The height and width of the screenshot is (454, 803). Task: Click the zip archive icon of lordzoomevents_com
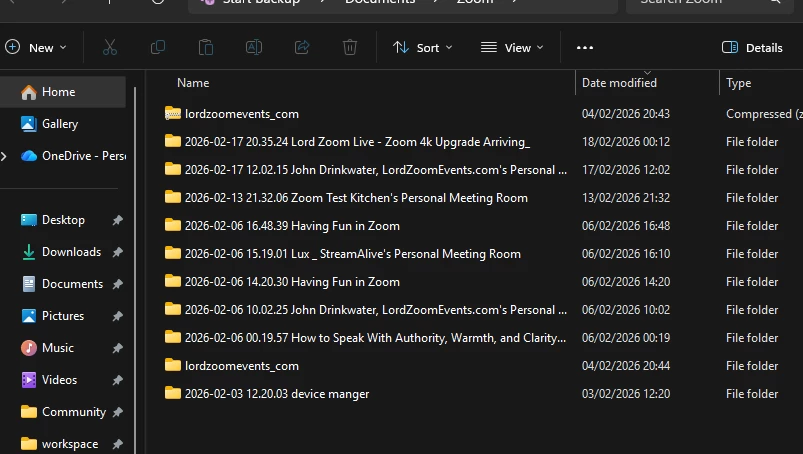coord(173,113)
